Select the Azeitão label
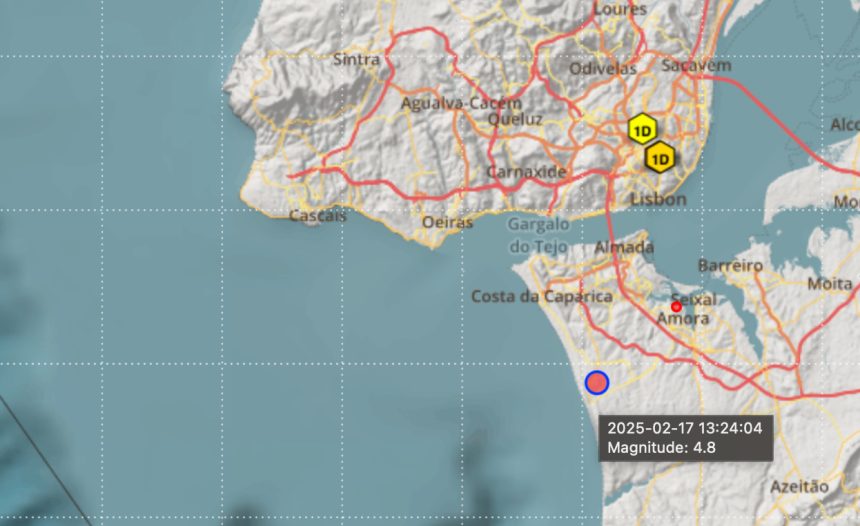 coord(800,487)
